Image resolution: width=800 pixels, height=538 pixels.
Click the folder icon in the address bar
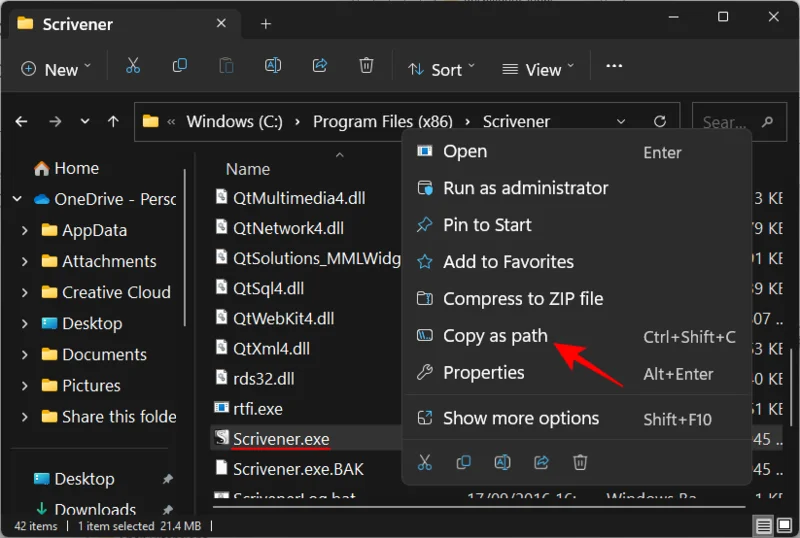151,121
